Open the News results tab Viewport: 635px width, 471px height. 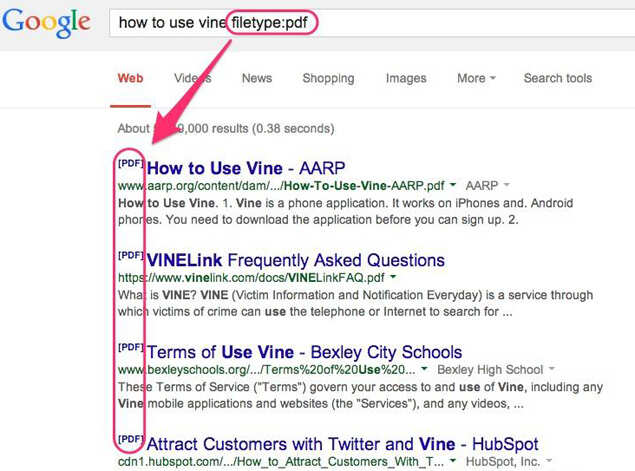pyautogui.click(x=256, y=78)
